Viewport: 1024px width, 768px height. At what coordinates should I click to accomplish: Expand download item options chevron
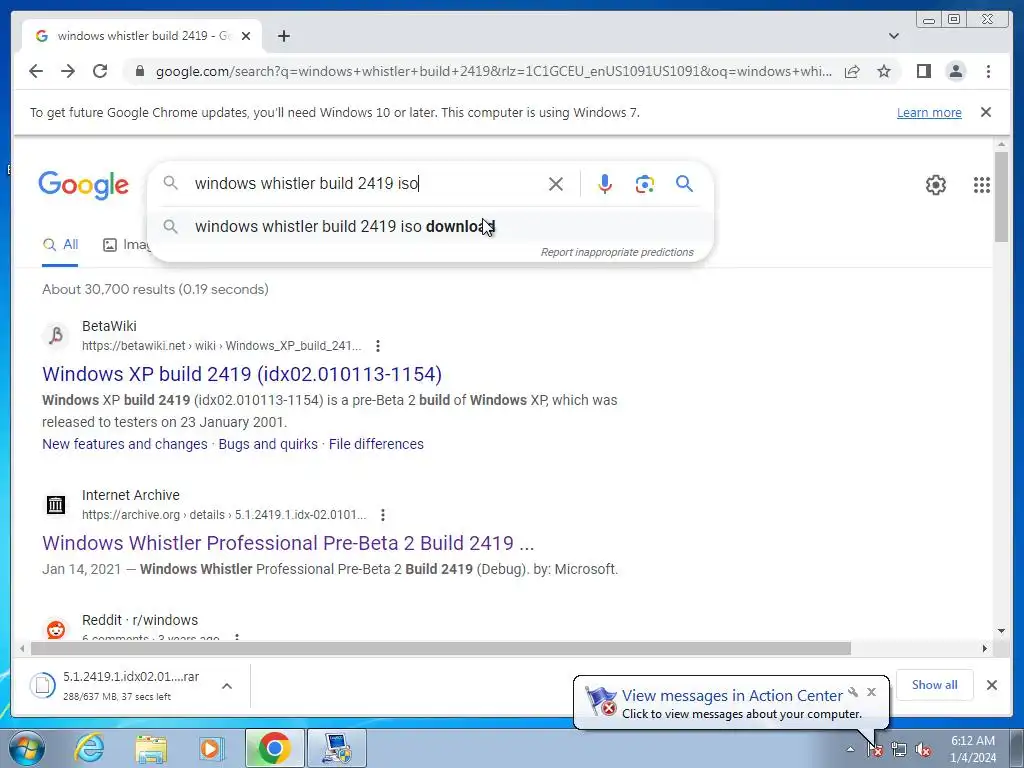227,686
